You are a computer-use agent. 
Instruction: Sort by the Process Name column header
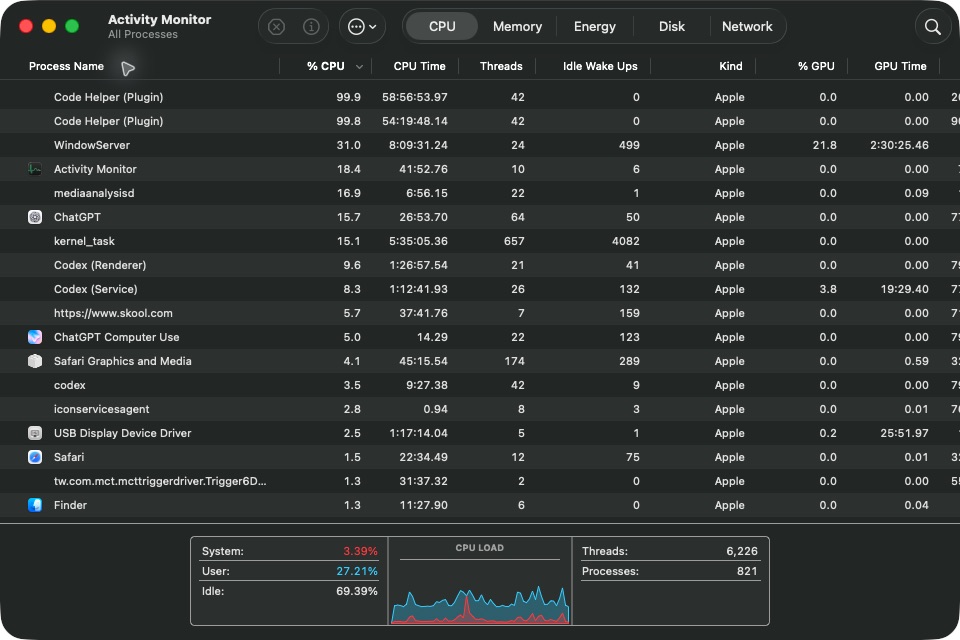pyautogui.click(x=66, y=66)
